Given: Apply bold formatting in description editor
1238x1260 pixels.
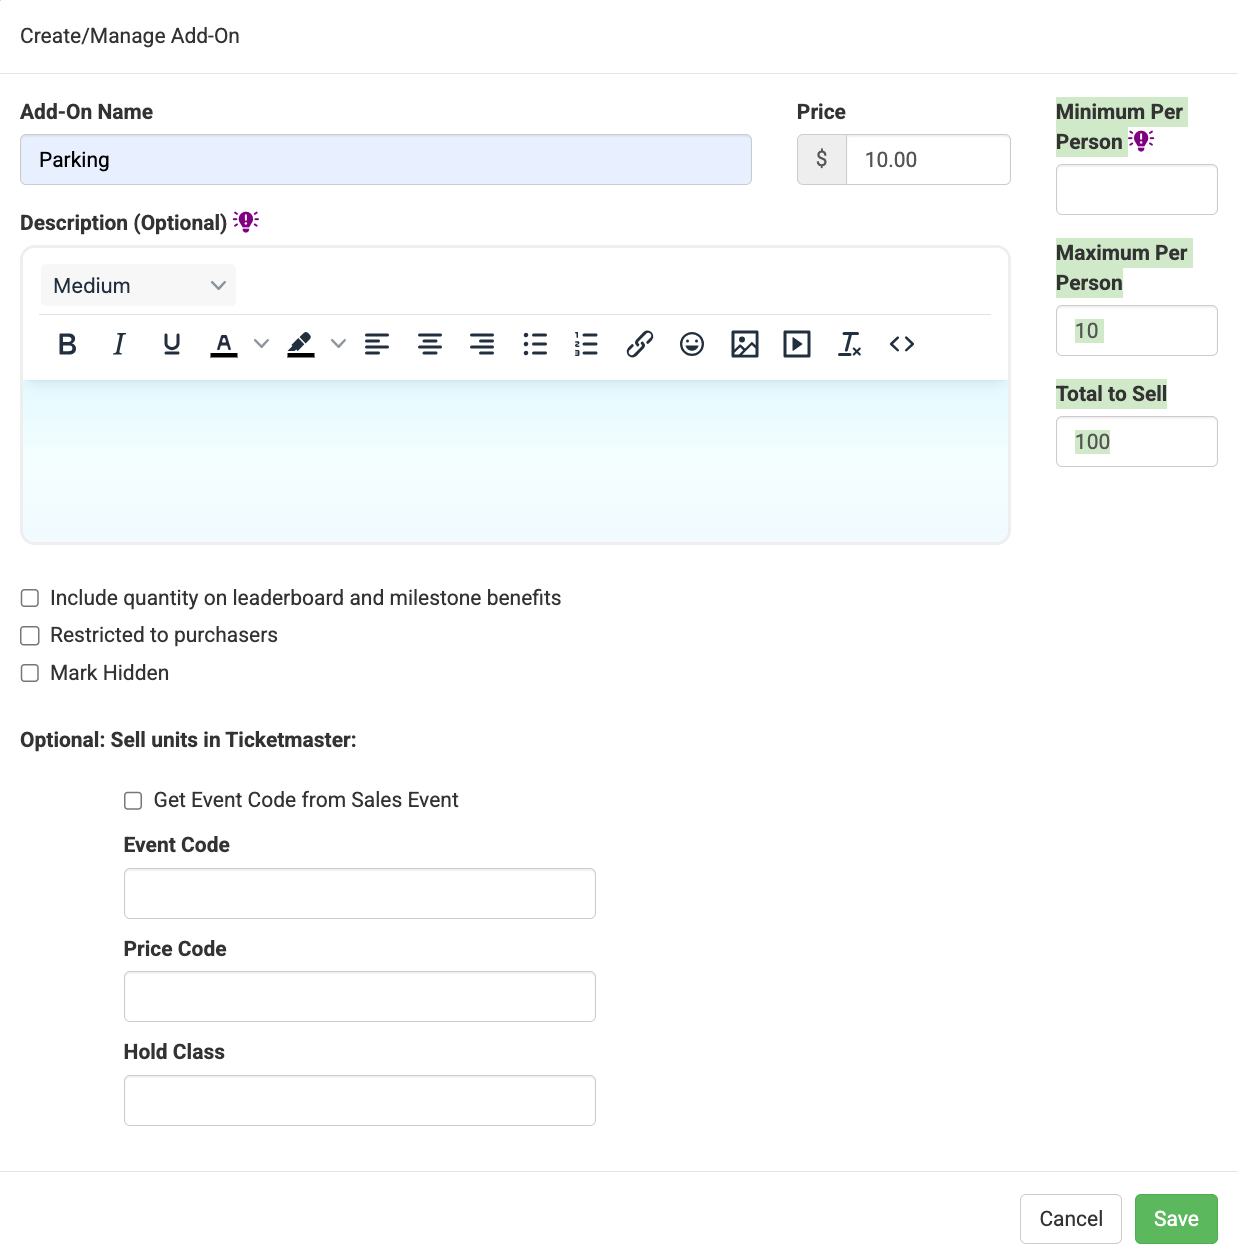Looking at the screenshot, I should point(67,344).
